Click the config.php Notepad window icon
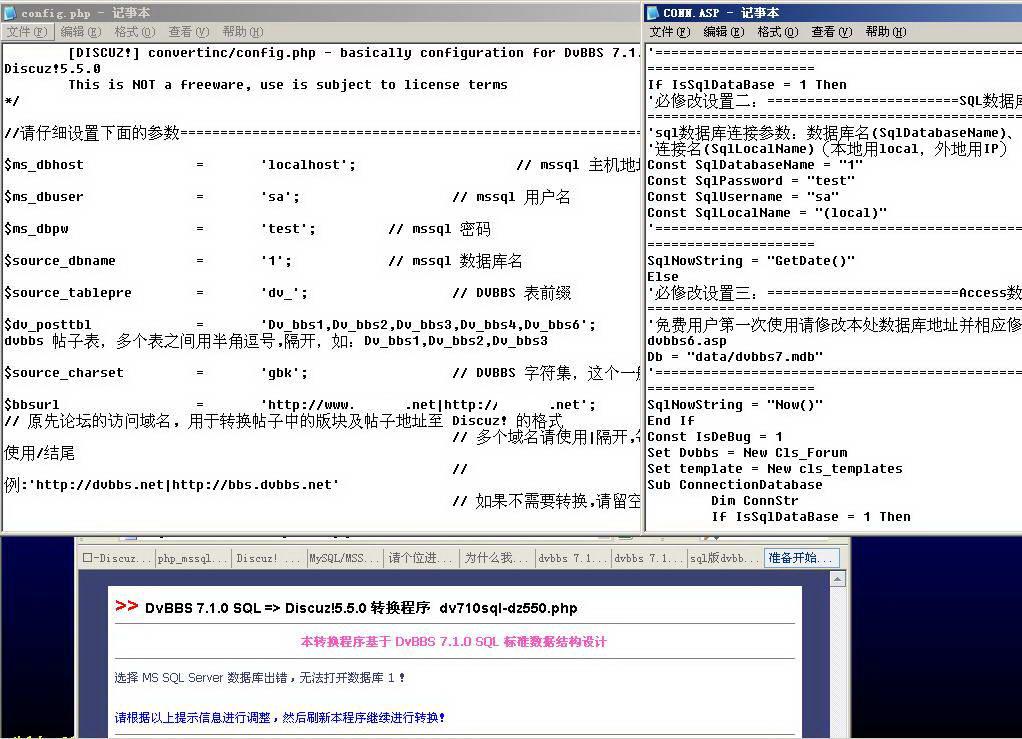The width and height of the screenshot is (1022, 739). [x=10, y=12]
